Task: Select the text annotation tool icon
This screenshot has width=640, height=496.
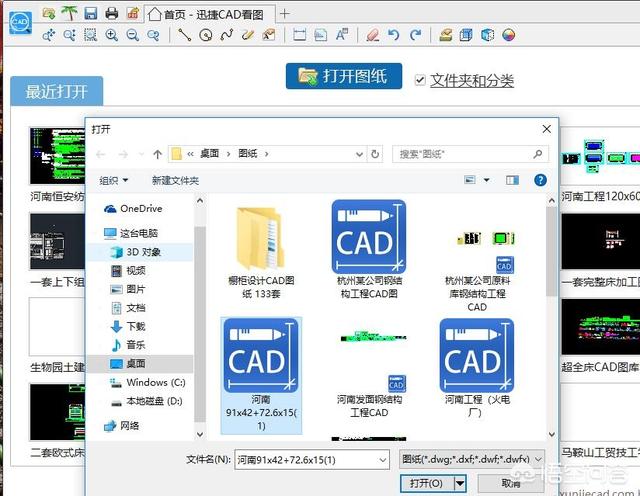Action: [342, 35]
